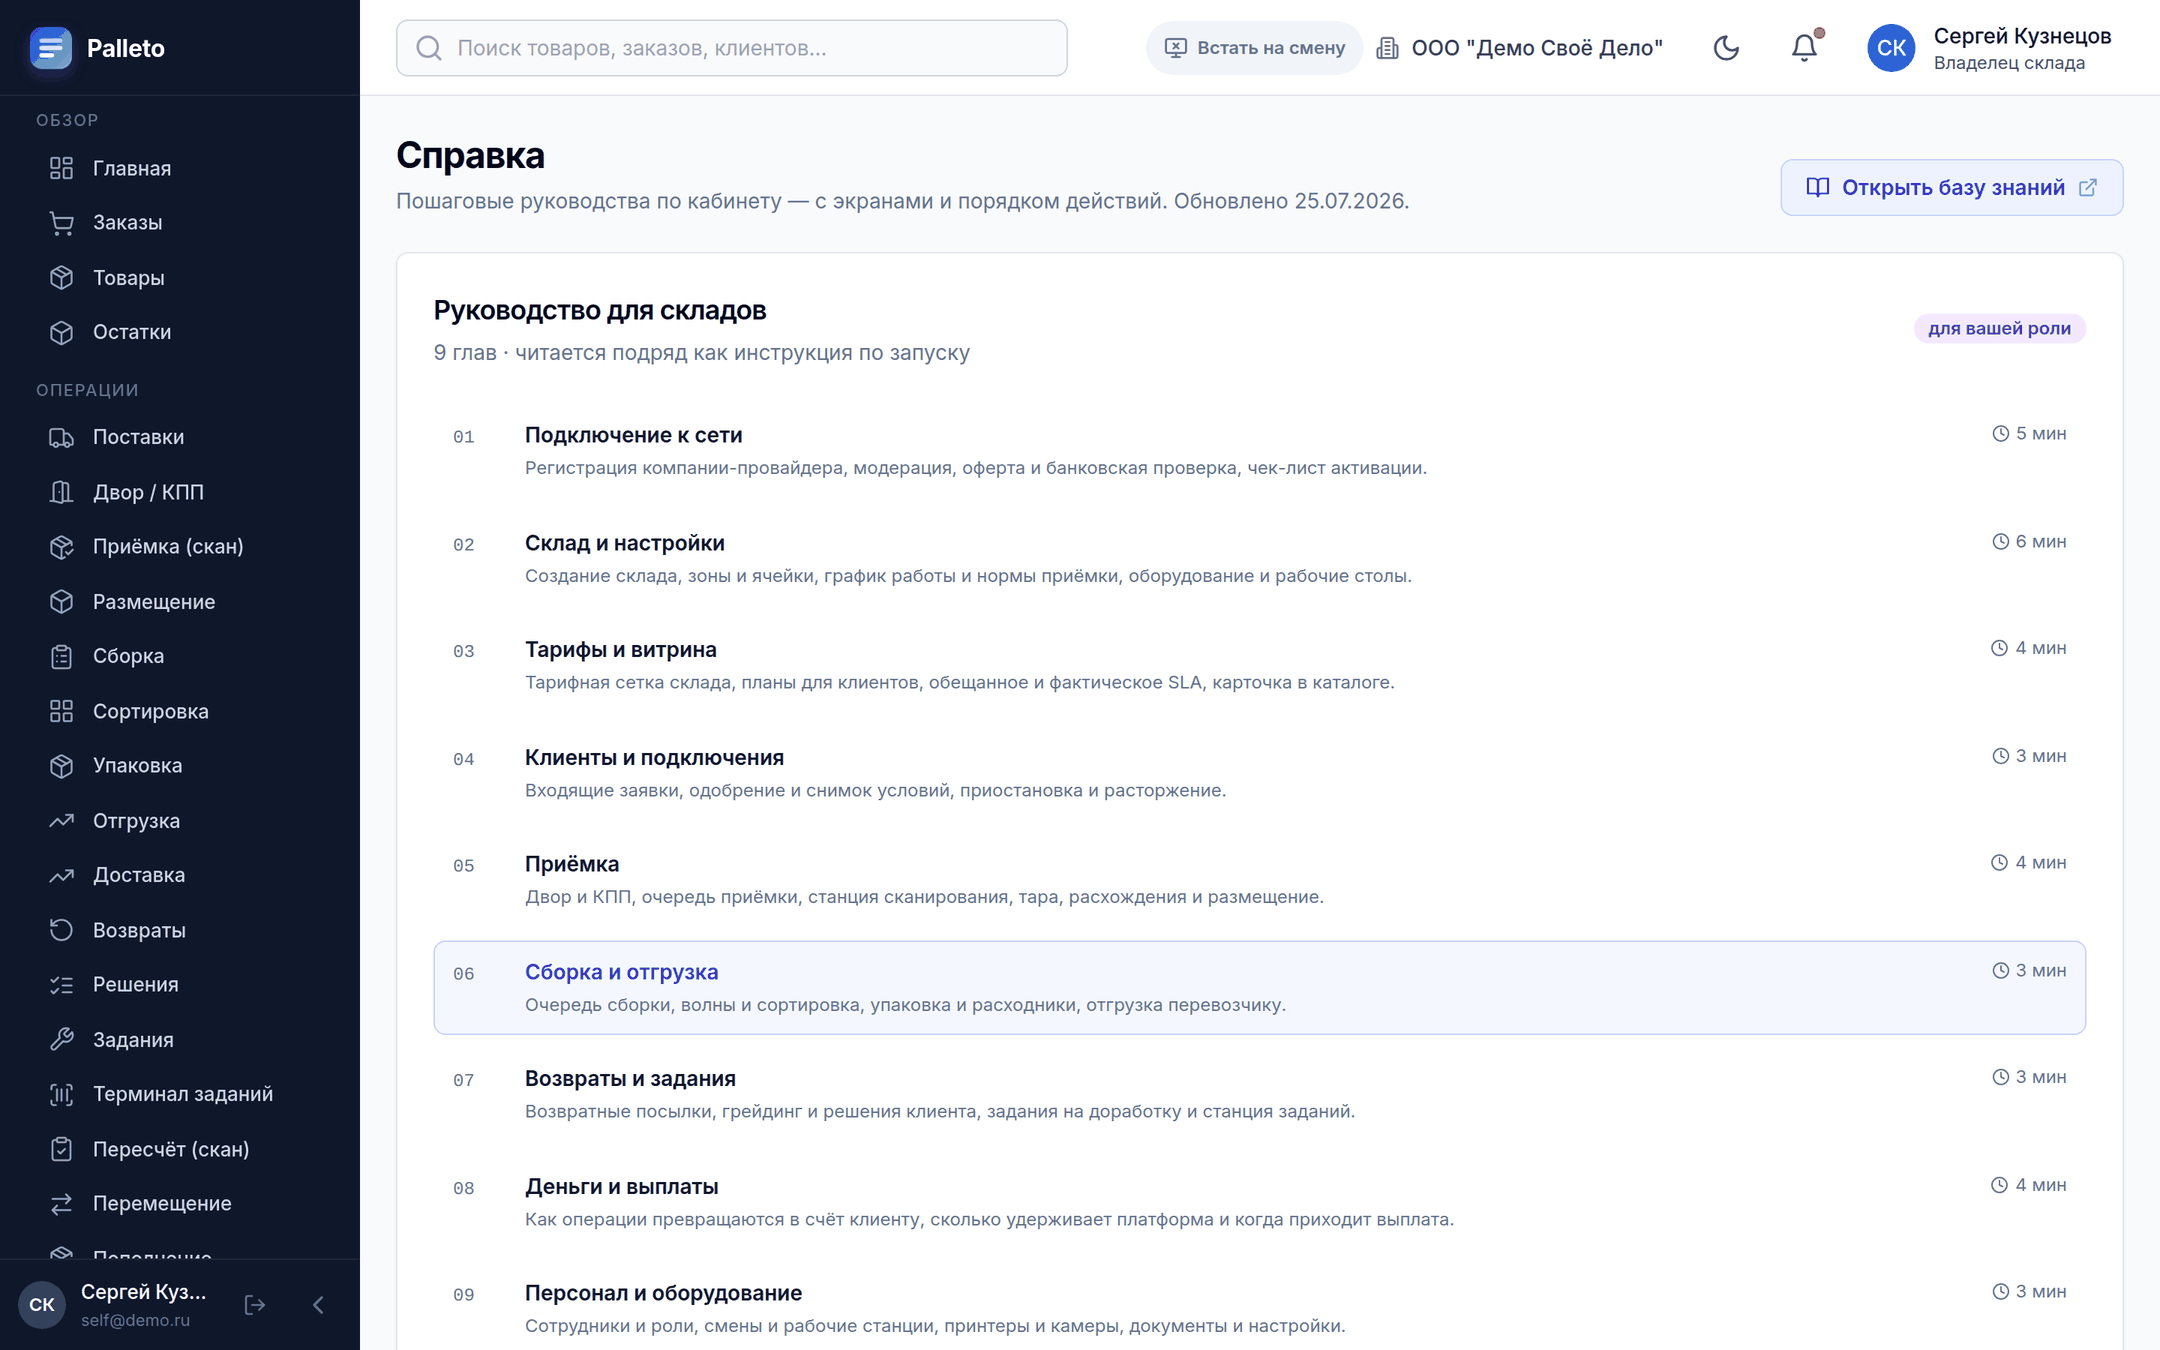Collapse the sidebar with the chevron arrow
2160x1350 pixels.
click(318, 1305)
